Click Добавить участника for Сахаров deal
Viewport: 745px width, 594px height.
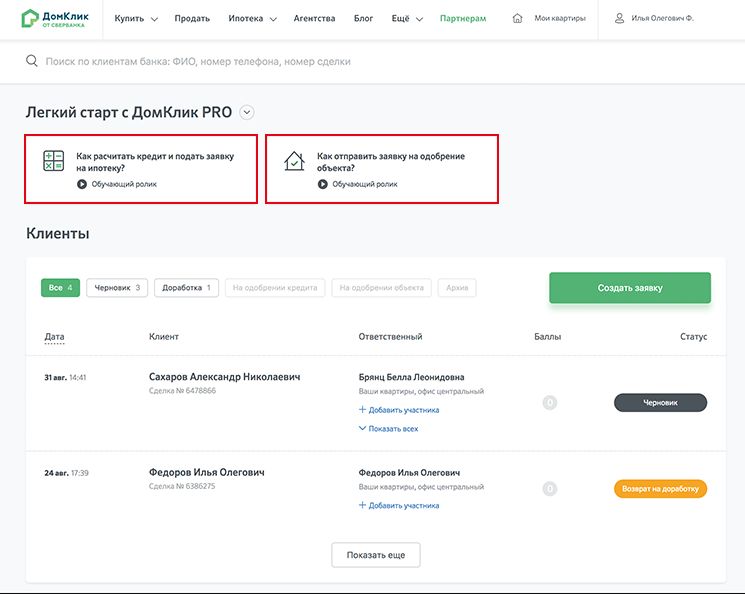399,410
